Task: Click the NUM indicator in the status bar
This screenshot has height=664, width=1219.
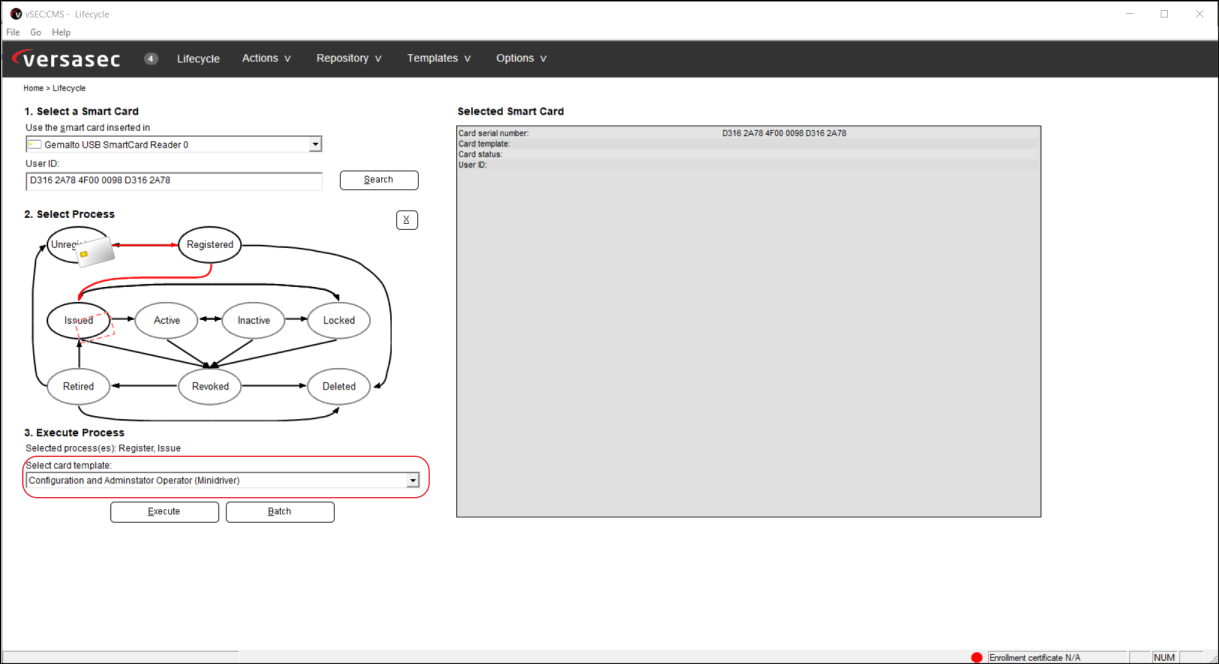Action: [x=1164, y=658]
